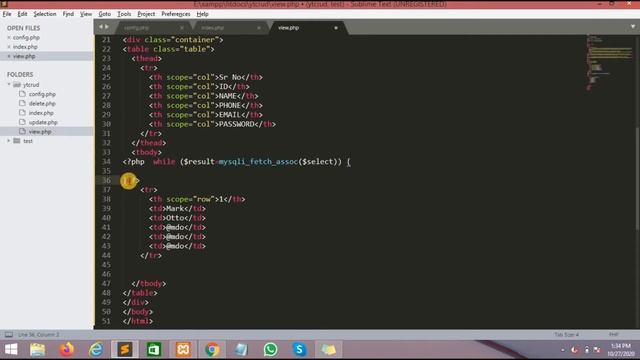Screen dimensions: 640x360
Task: Place cursor on mysqli_fetch_assoc function
Action: coord(258,162)
